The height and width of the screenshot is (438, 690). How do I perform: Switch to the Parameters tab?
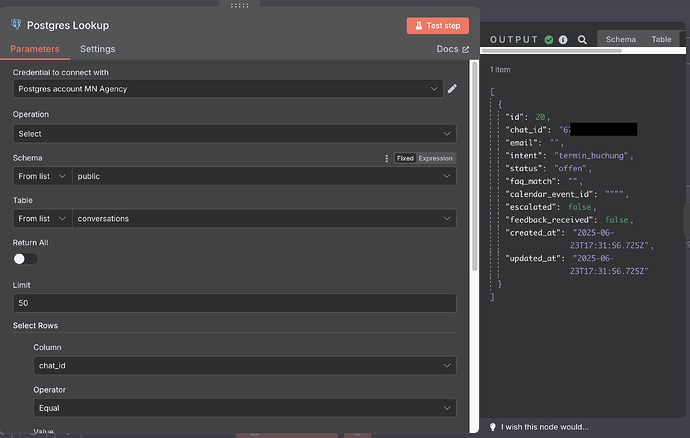coord(35,49)
